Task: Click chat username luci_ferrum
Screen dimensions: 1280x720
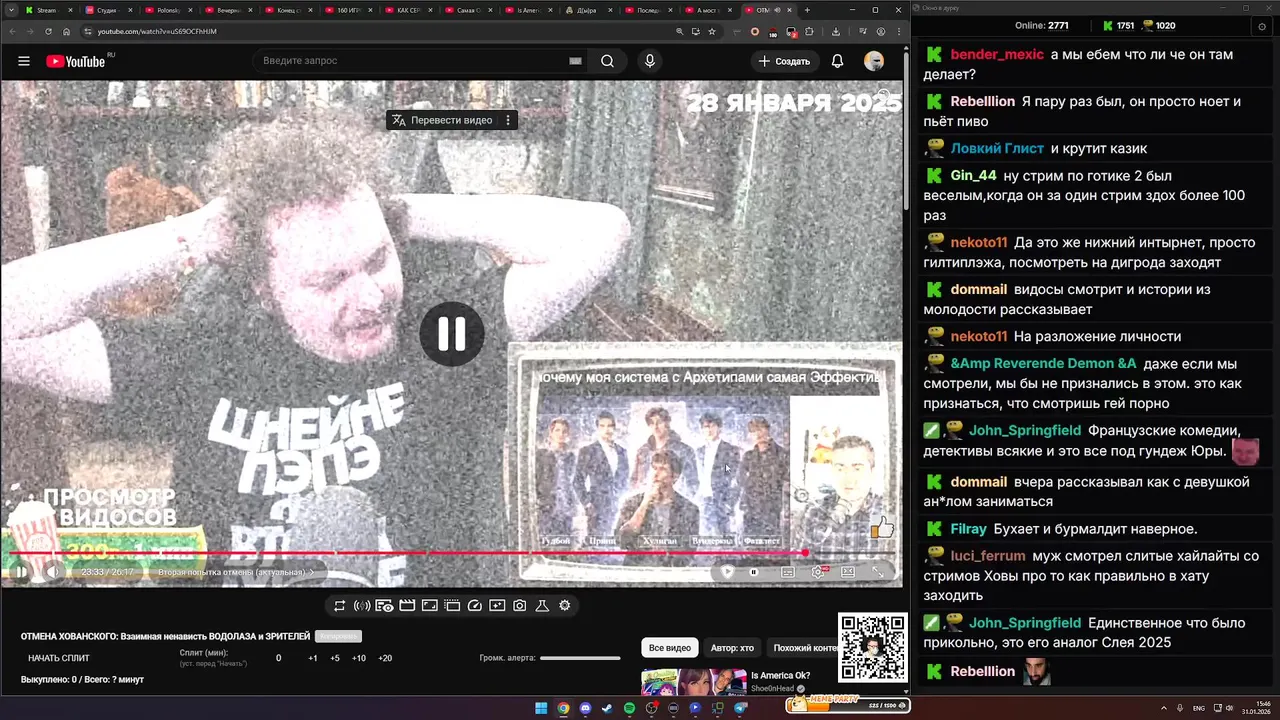Action: (988, 556)
